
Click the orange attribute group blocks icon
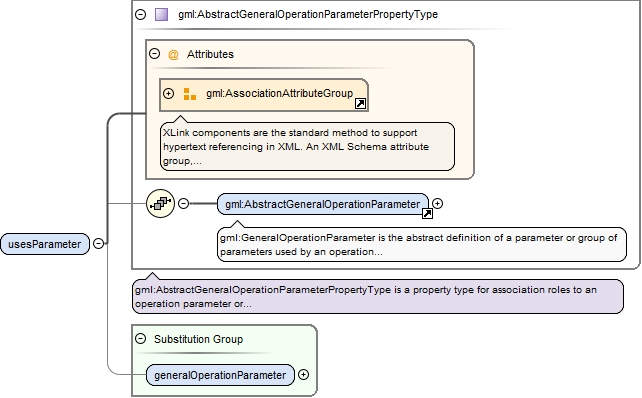tap(190, 94)
